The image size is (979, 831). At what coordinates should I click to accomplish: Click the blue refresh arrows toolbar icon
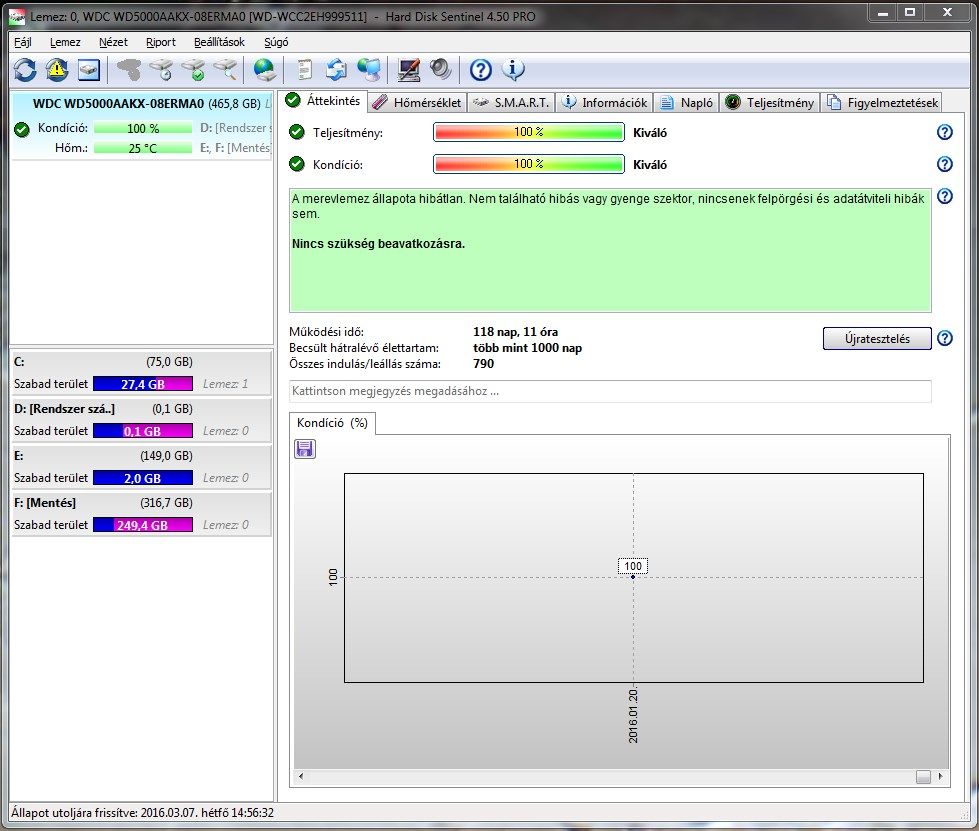26,69
